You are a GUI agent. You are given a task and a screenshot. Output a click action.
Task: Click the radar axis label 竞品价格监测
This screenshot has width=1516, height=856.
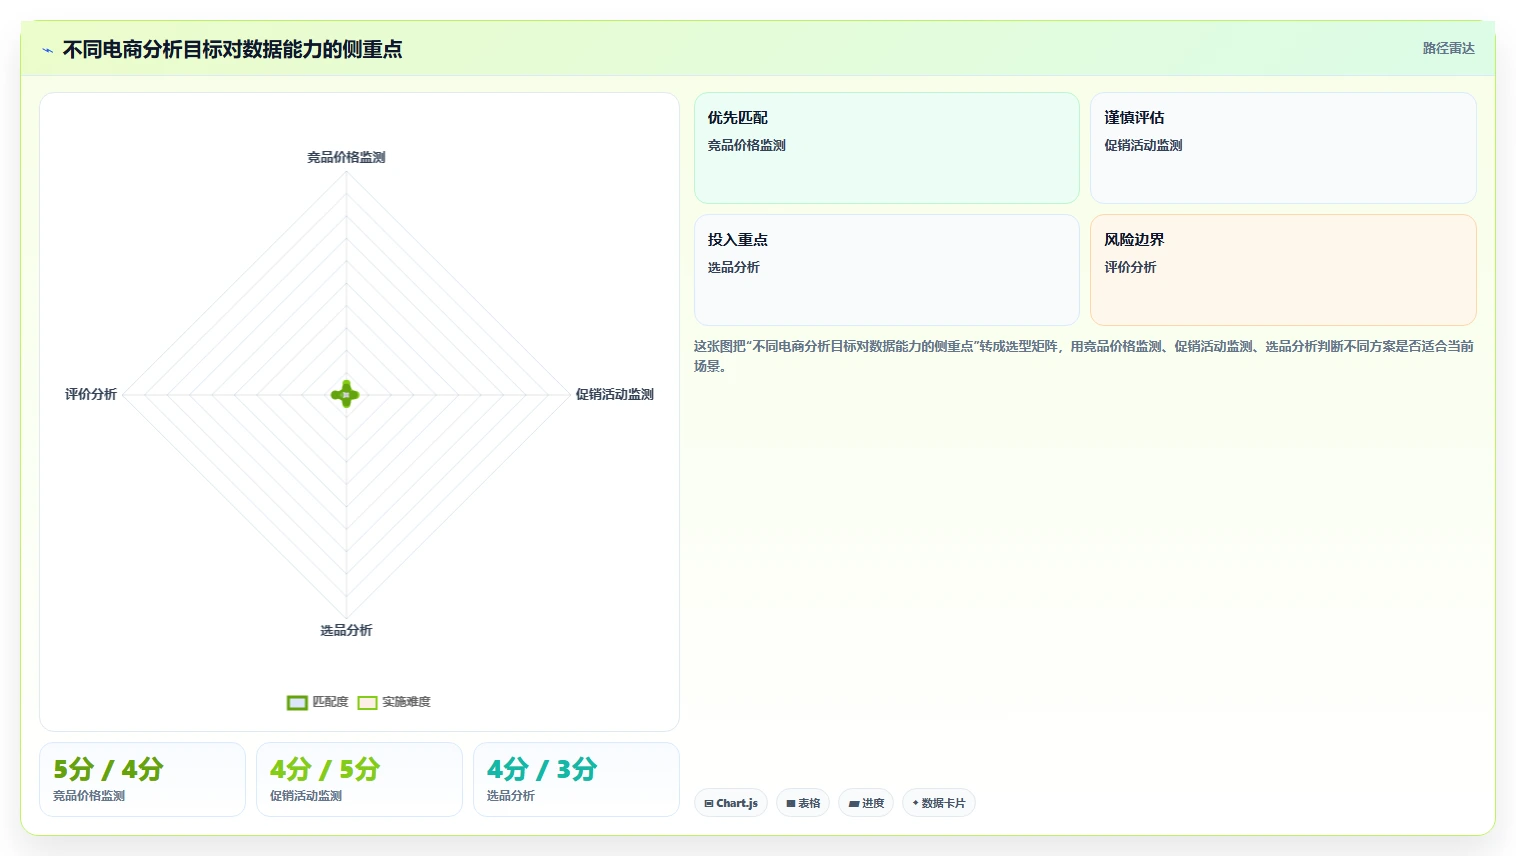pos(346,157)
